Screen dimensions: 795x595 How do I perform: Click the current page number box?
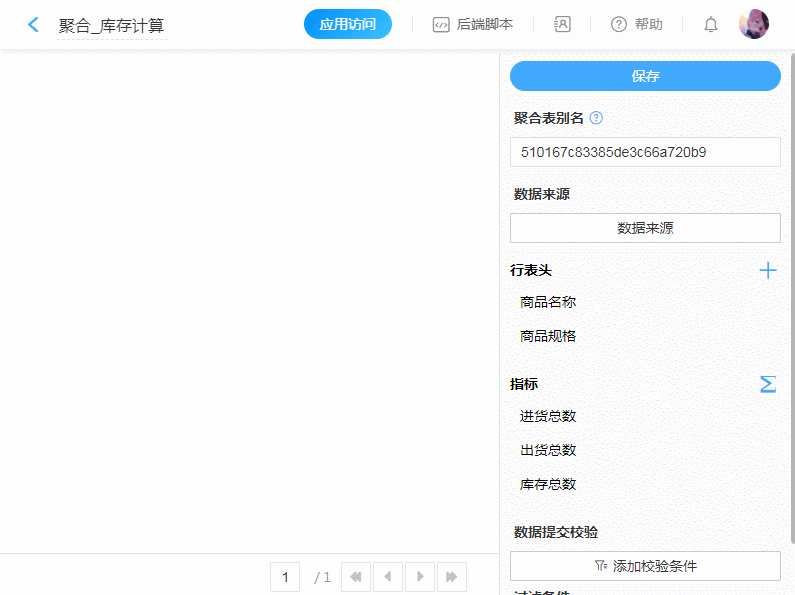pos(285,577)
